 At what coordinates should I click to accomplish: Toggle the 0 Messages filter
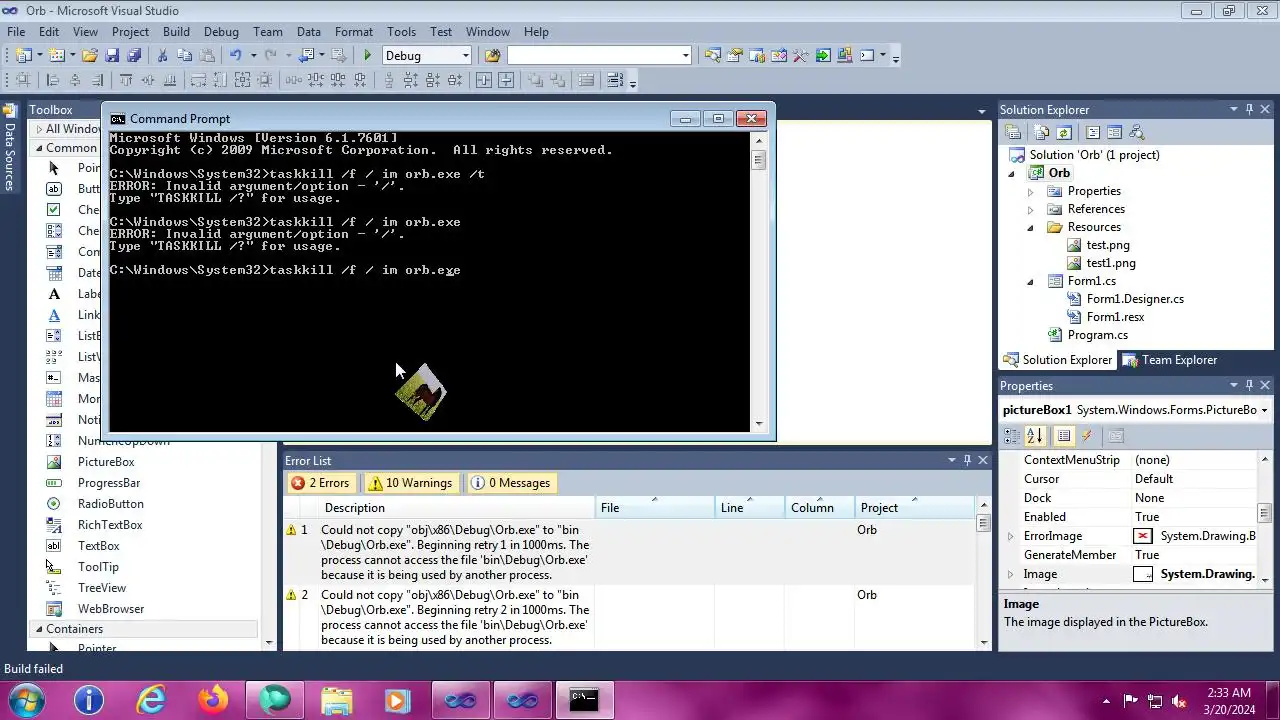click(x=511, y=483)
